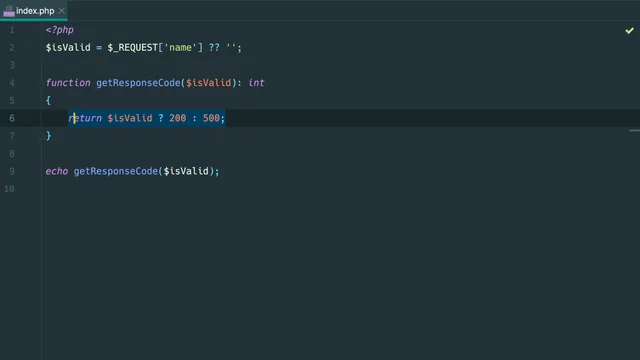640x360 pixels.
Task: Click the '$isValid' parameter in function signature
Action: 209,83
